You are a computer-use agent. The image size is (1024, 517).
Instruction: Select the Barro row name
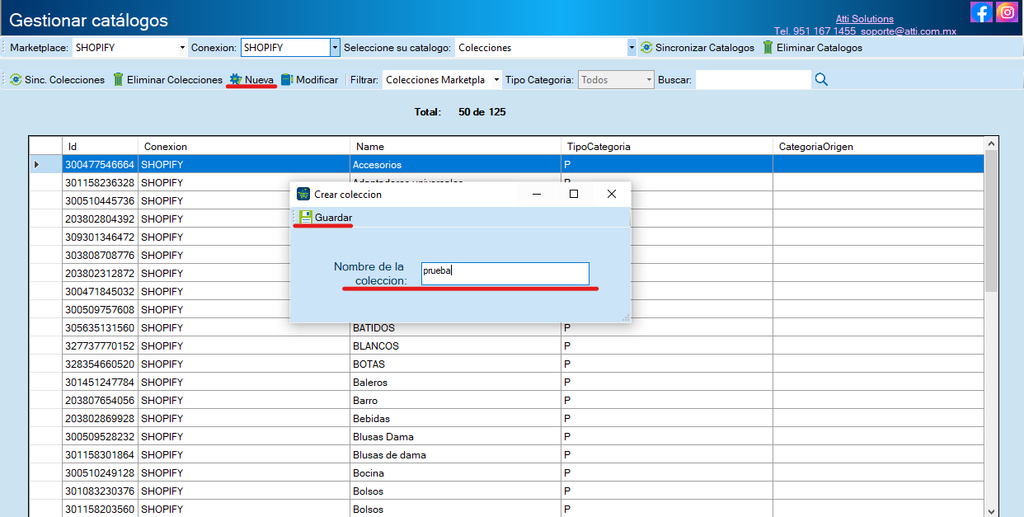pos(455,400)
